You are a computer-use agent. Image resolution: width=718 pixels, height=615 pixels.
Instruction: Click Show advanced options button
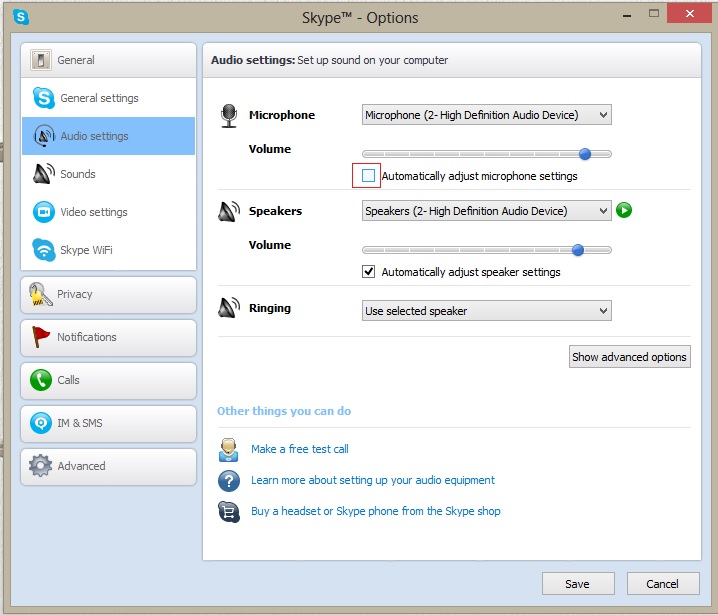click(630, 356)
